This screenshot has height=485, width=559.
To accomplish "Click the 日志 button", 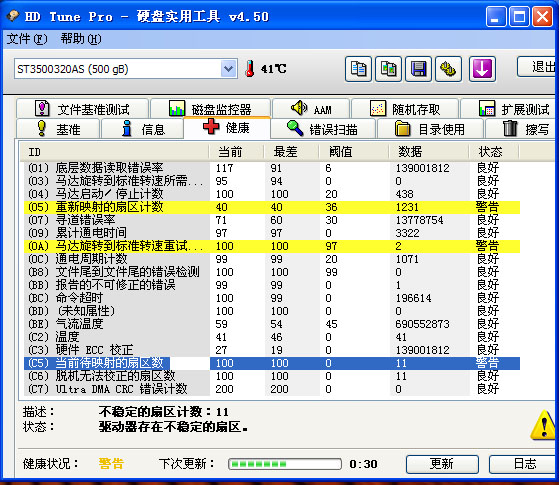I will (523, 464).
